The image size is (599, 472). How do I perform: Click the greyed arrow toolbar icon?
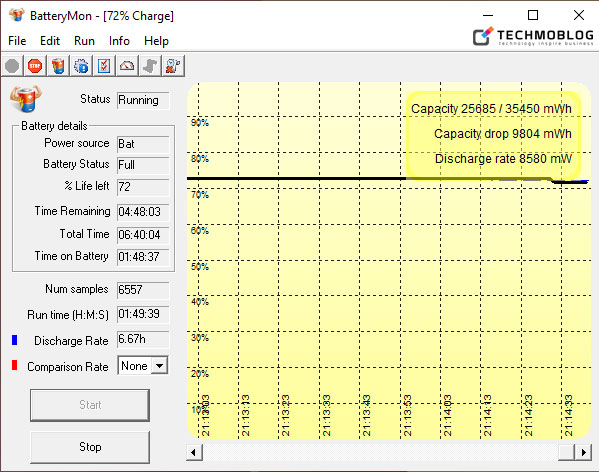[150, 66]
